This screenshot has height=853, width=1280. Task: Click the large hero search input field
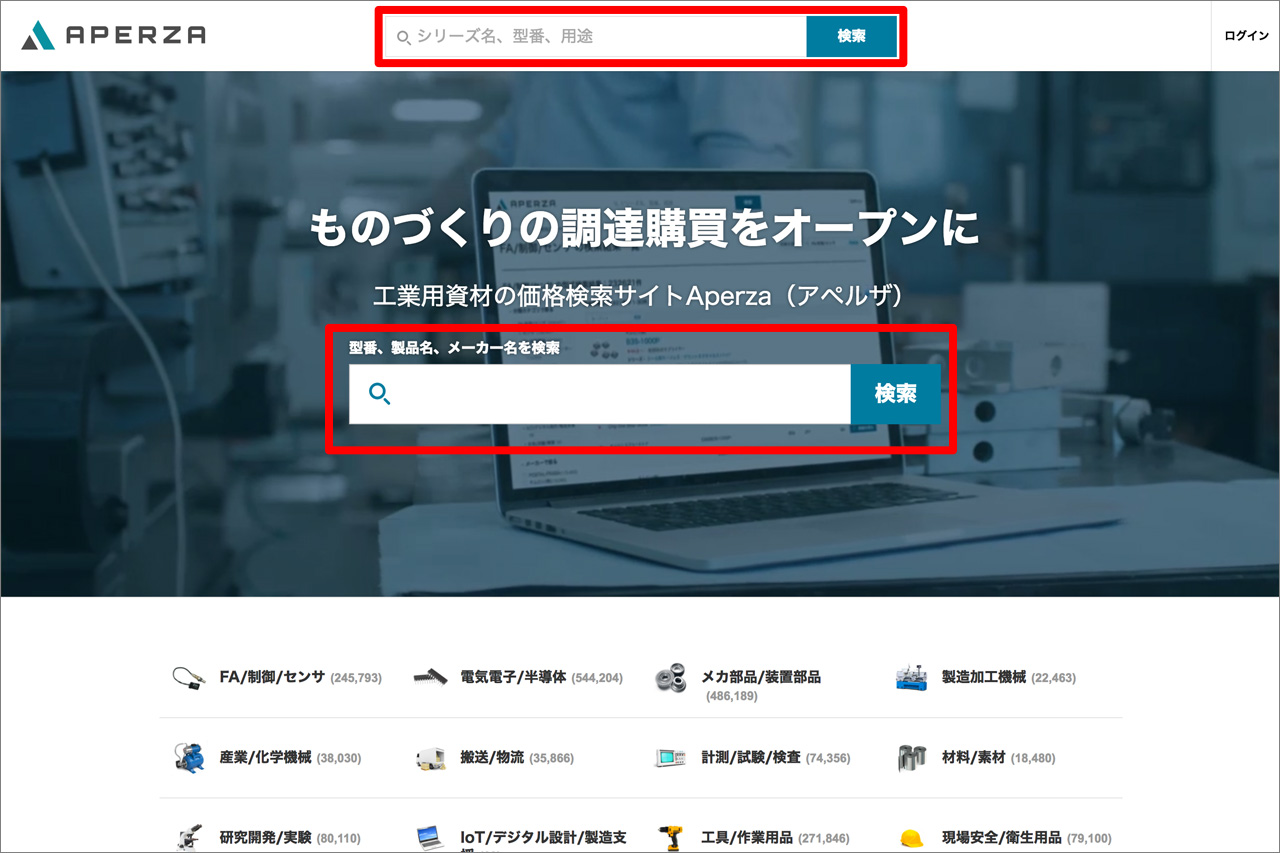click(600, 394)
